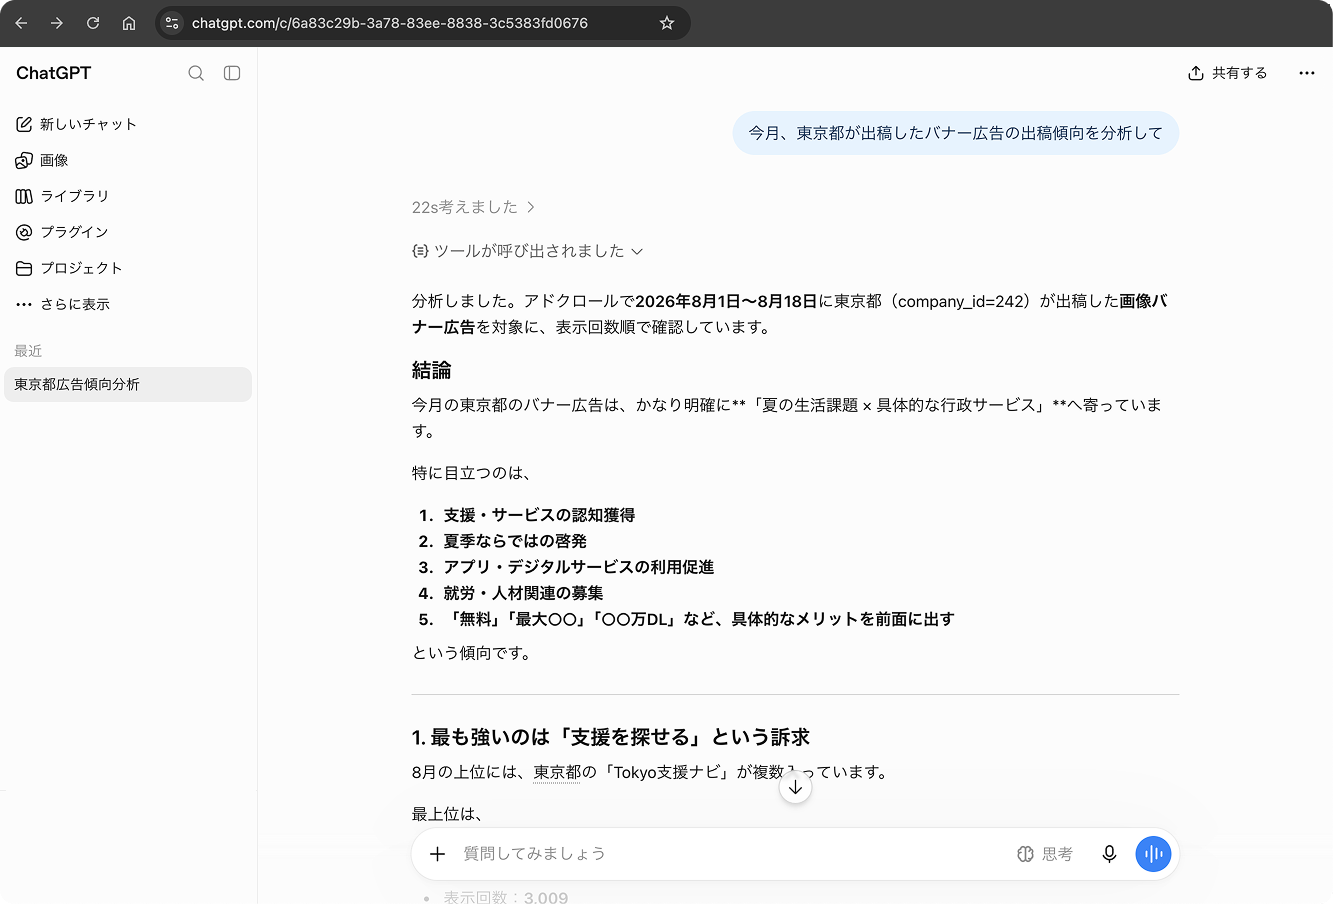1333x904 pixels.
Task: Open the 東京都広告傾向分析 chat
Action: [128, 385]
